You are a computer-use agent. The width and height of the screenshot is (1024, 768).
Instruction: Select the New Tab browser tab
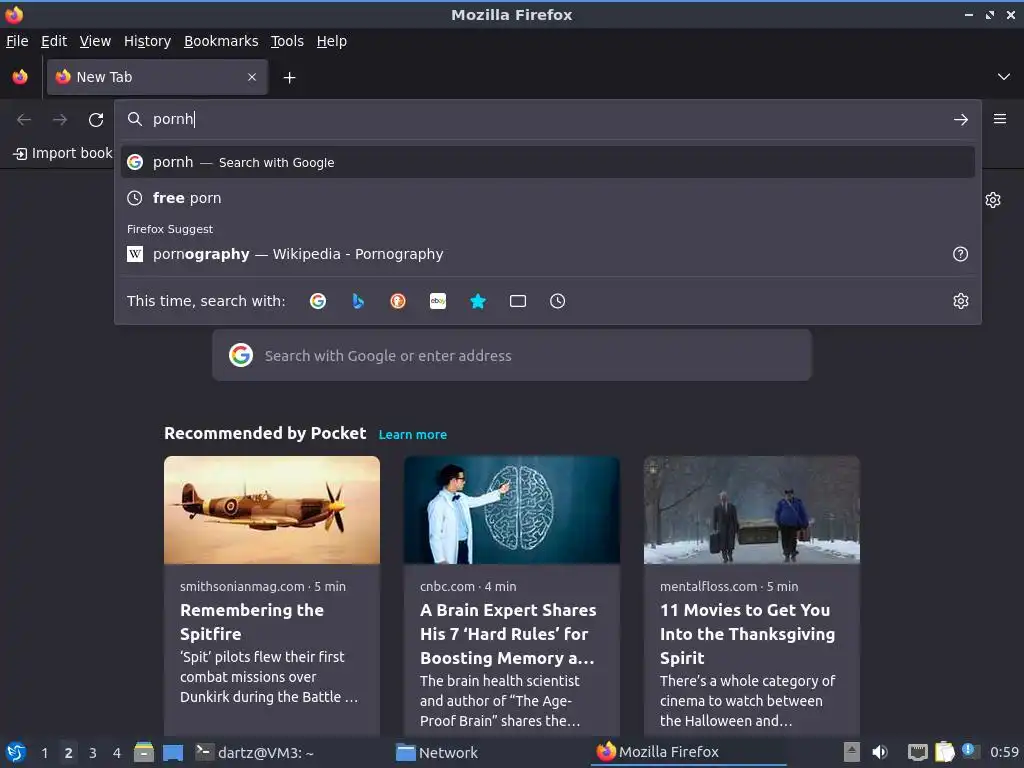pos(157,77)
